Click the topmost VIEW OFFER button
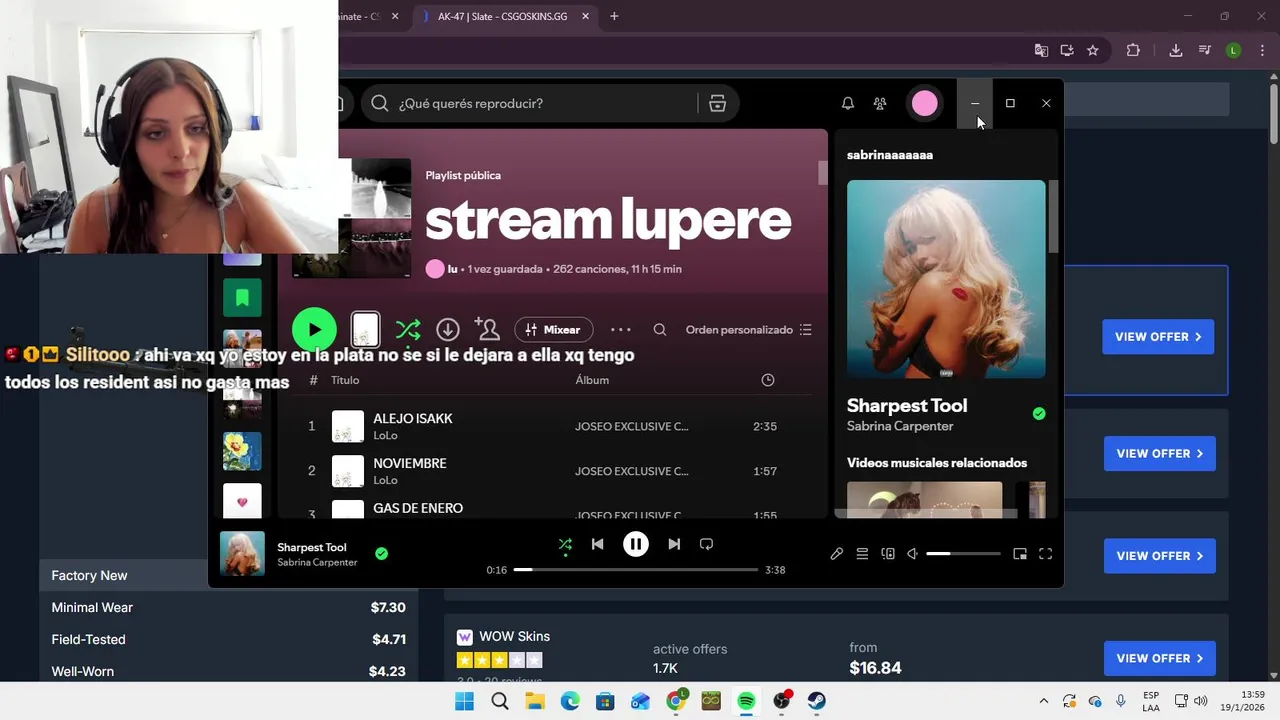1280x720 pixels. click(1158, 337)
